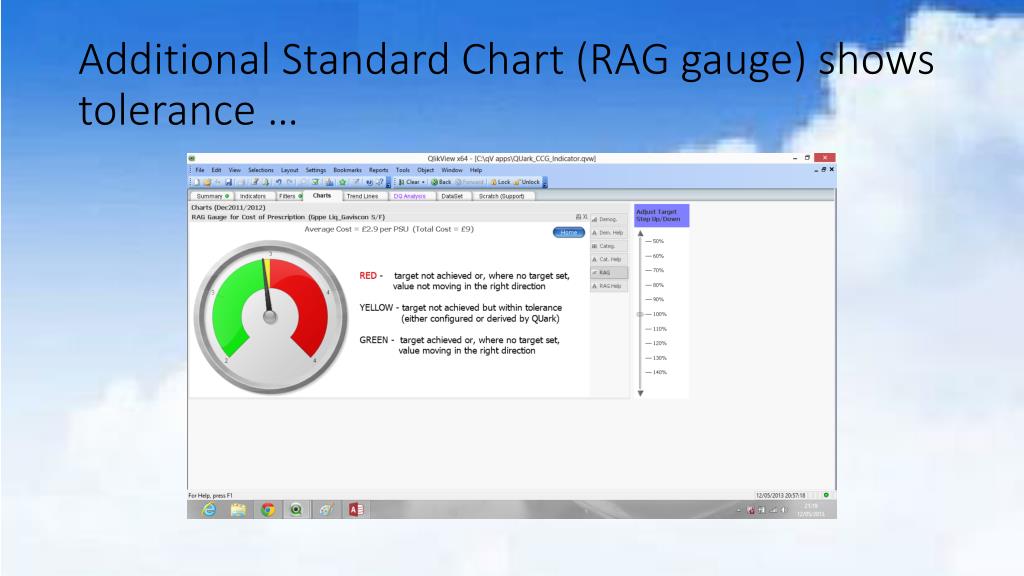The image size is (1024, 576).
Task: Select the Categ. chart option
Action: pyautogui.click(x=609, y=246)
